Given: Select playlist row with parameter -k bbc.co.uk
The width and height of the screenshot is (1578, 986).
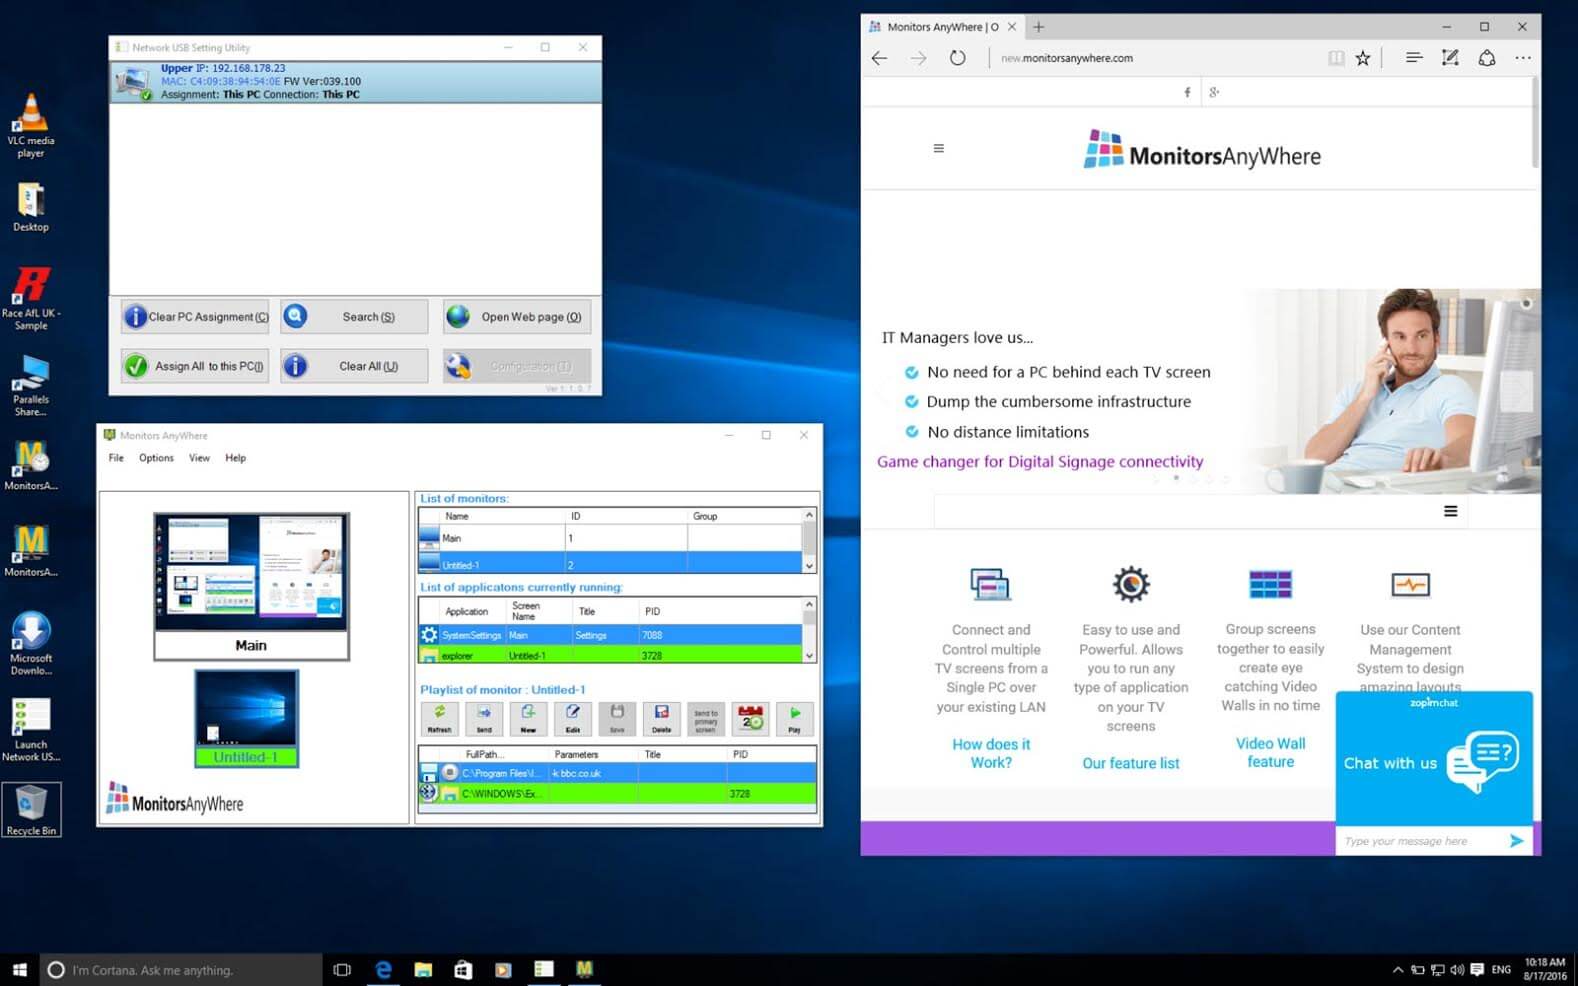Looking at the screenshot, I should tap(617, 773).
